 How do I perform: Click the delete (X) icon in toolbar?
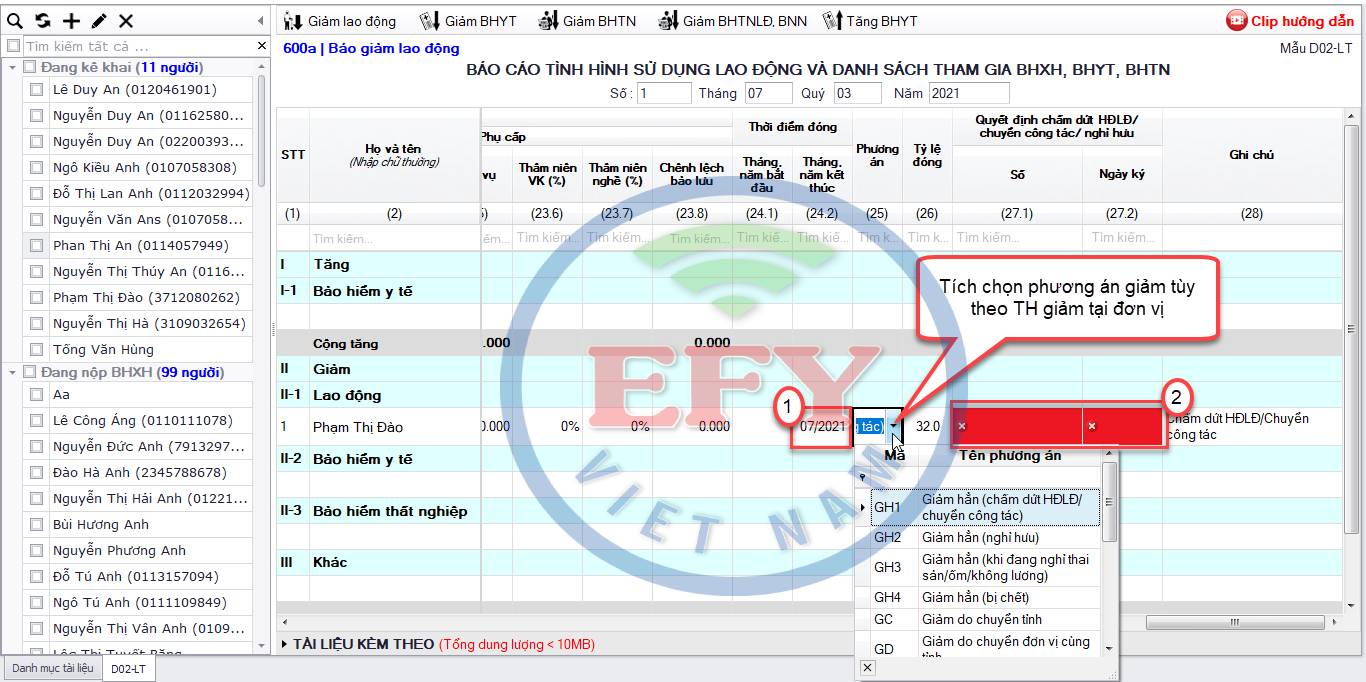126,21
